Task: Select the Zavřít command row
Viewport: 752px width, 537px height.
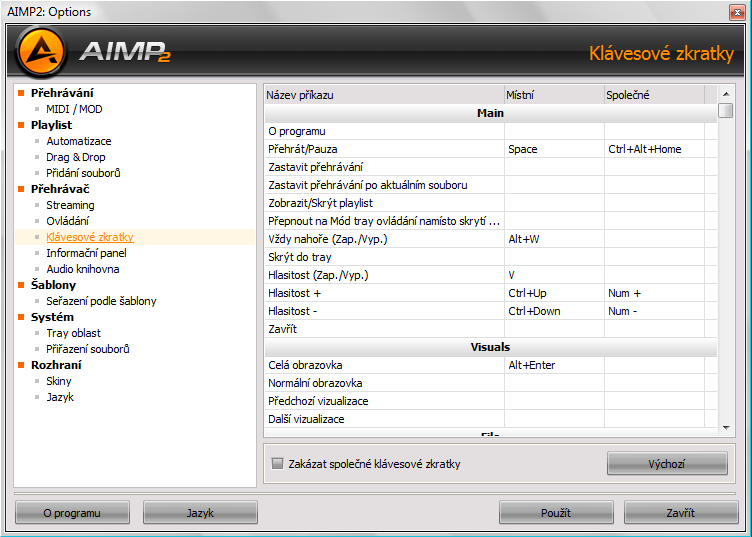Action: [491, 329]
